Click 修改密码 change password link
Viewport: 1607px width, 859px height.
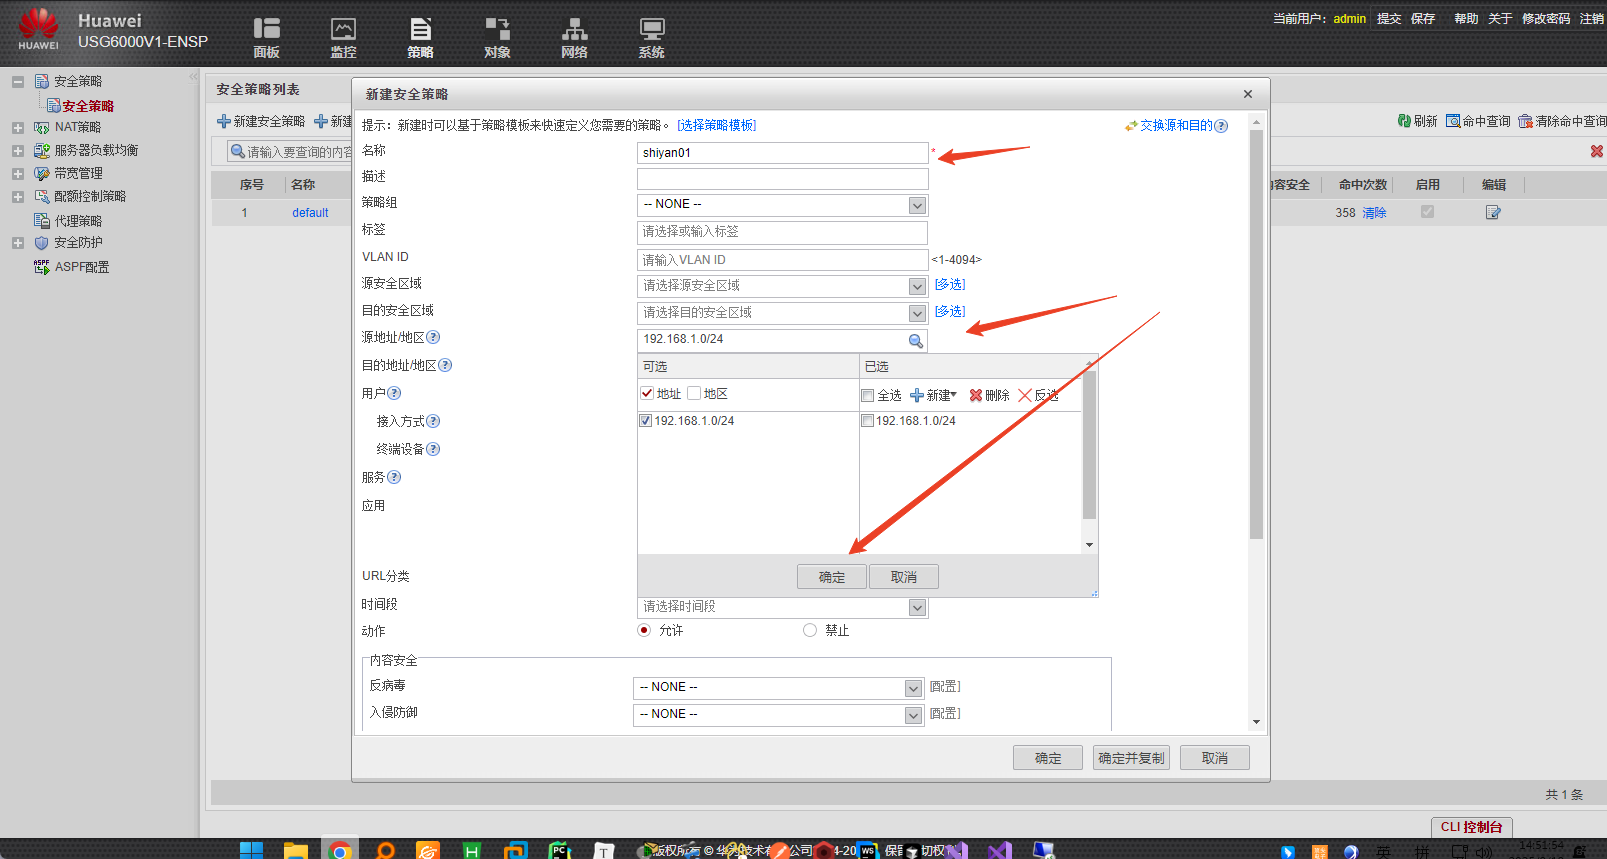point(1546,19)
